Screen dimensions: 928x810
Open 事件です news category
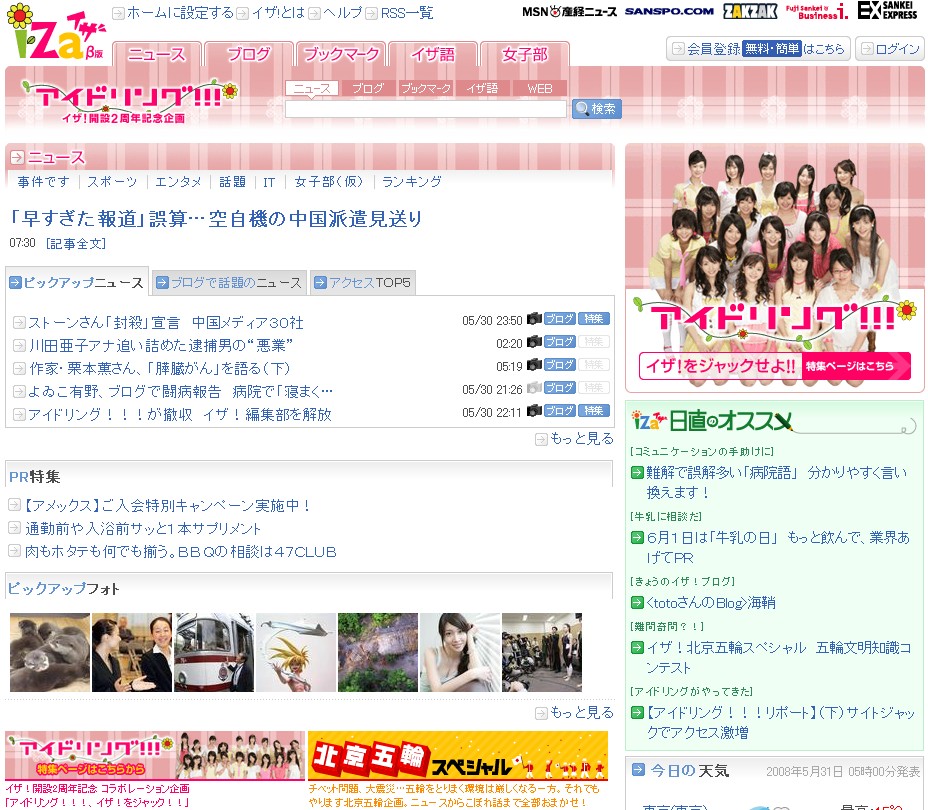click(x=43, y=182)
